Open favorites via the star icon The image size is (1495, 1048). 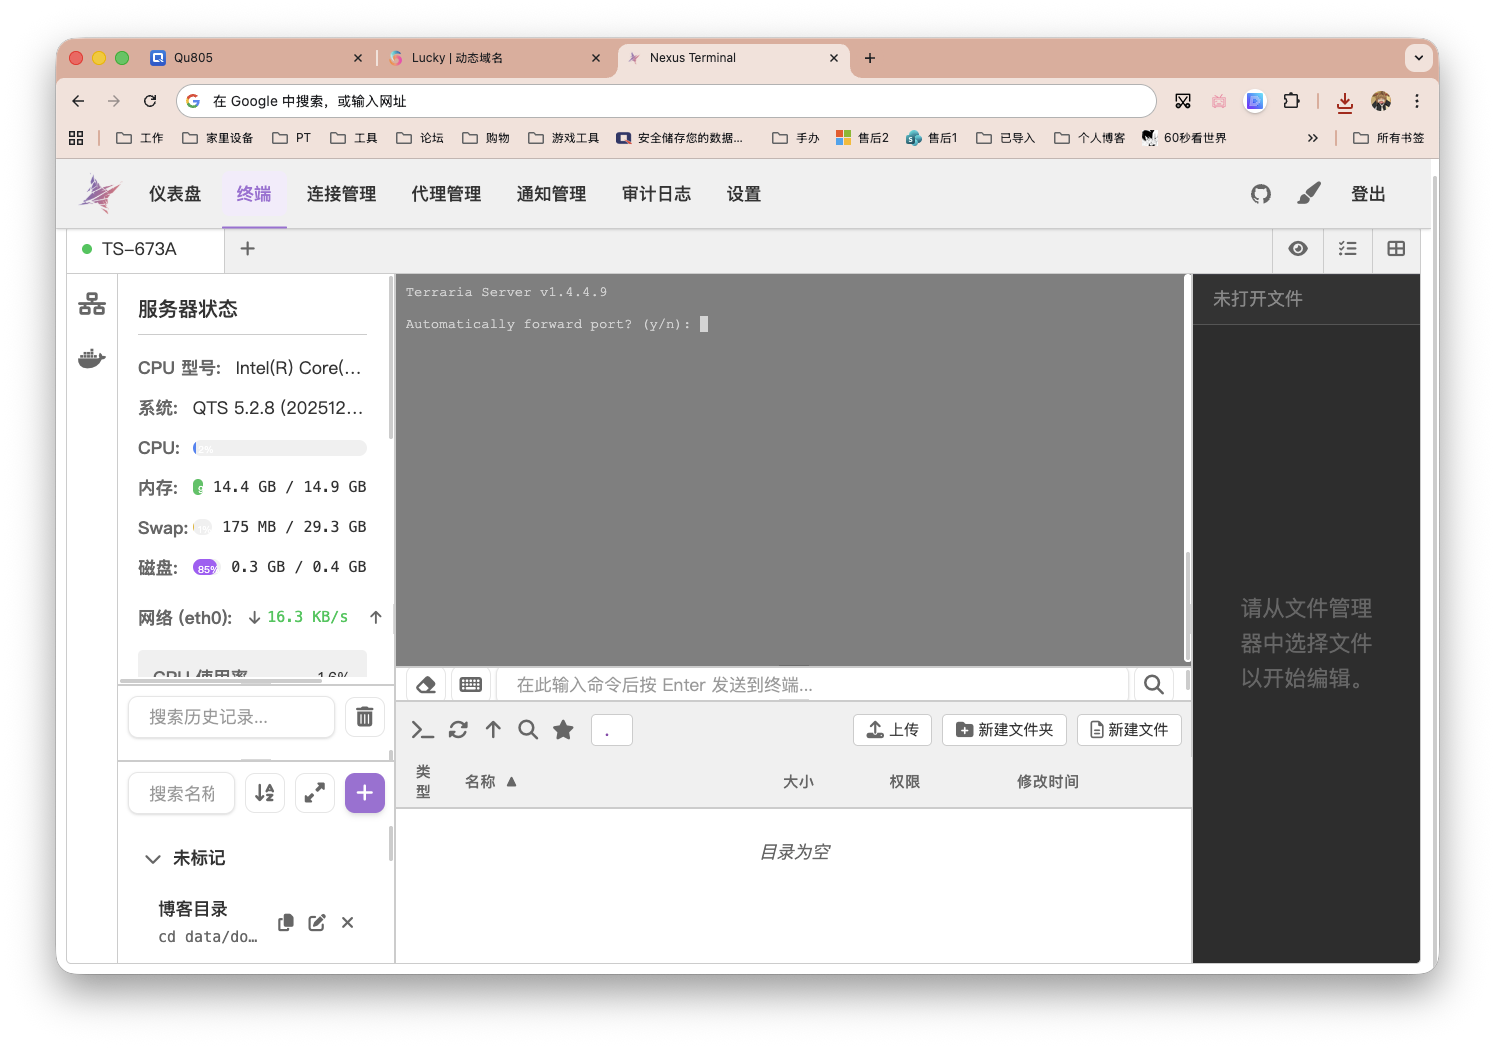point(562,730)
